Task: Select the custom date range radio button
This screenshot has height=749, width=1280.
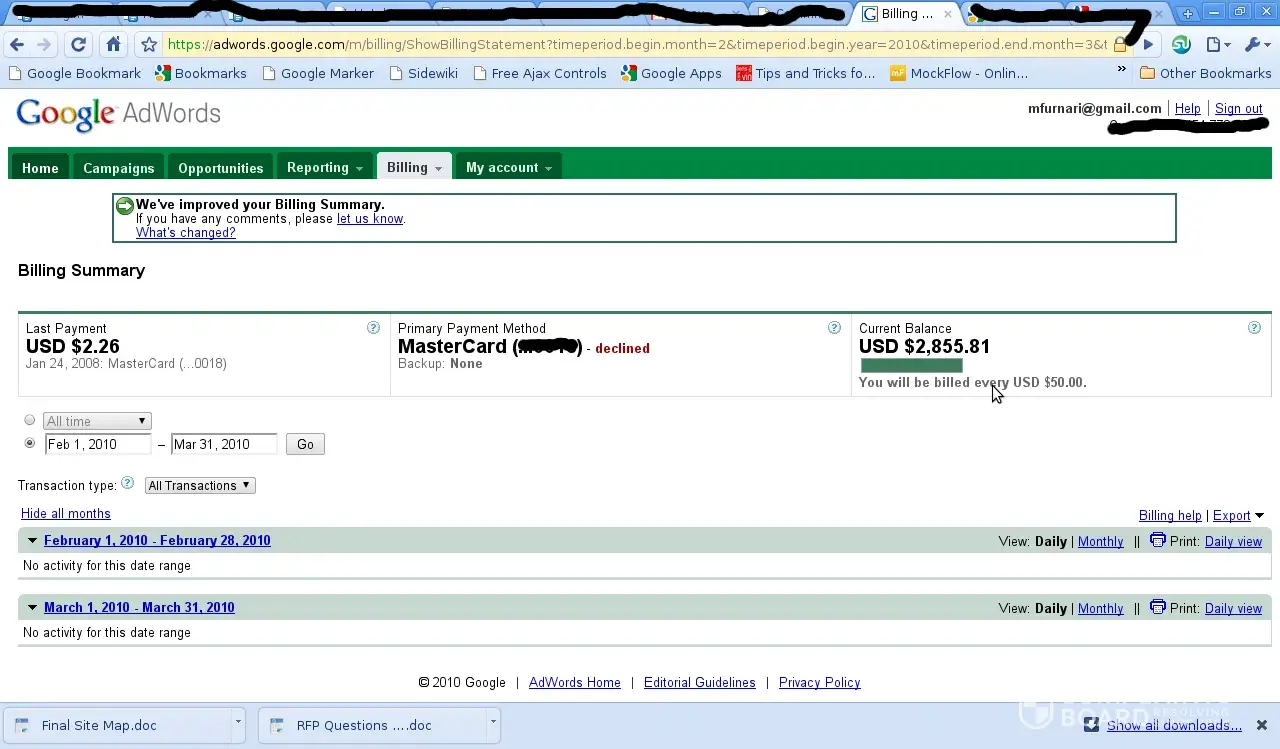Action: 30,443
